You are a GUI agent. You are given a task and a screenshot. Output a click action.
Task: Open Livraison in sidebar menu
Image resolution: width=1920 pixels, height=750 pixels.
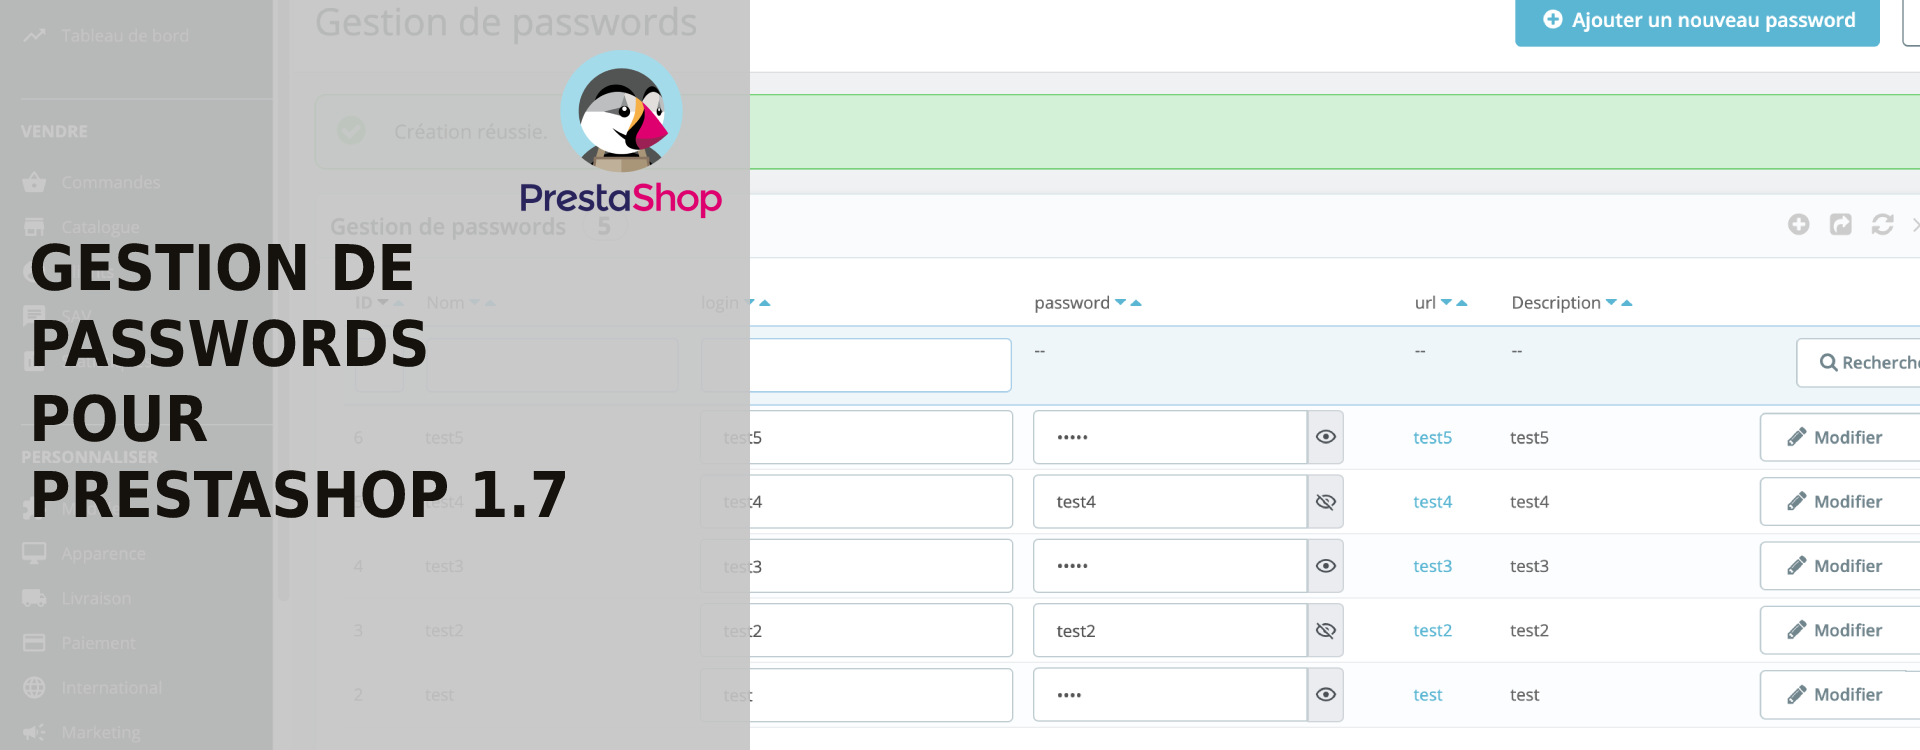pyautogui.click(x=96, y=598)
